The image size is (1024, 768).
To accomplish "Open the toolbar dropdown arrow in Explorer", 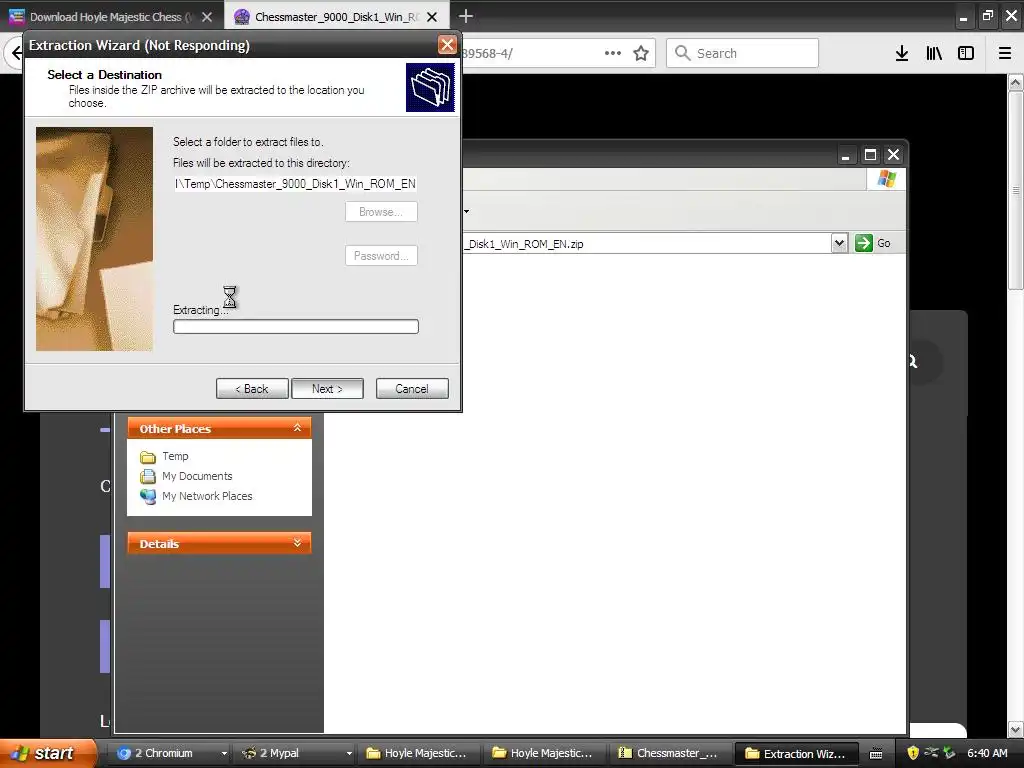I will [x=466, y=211].
